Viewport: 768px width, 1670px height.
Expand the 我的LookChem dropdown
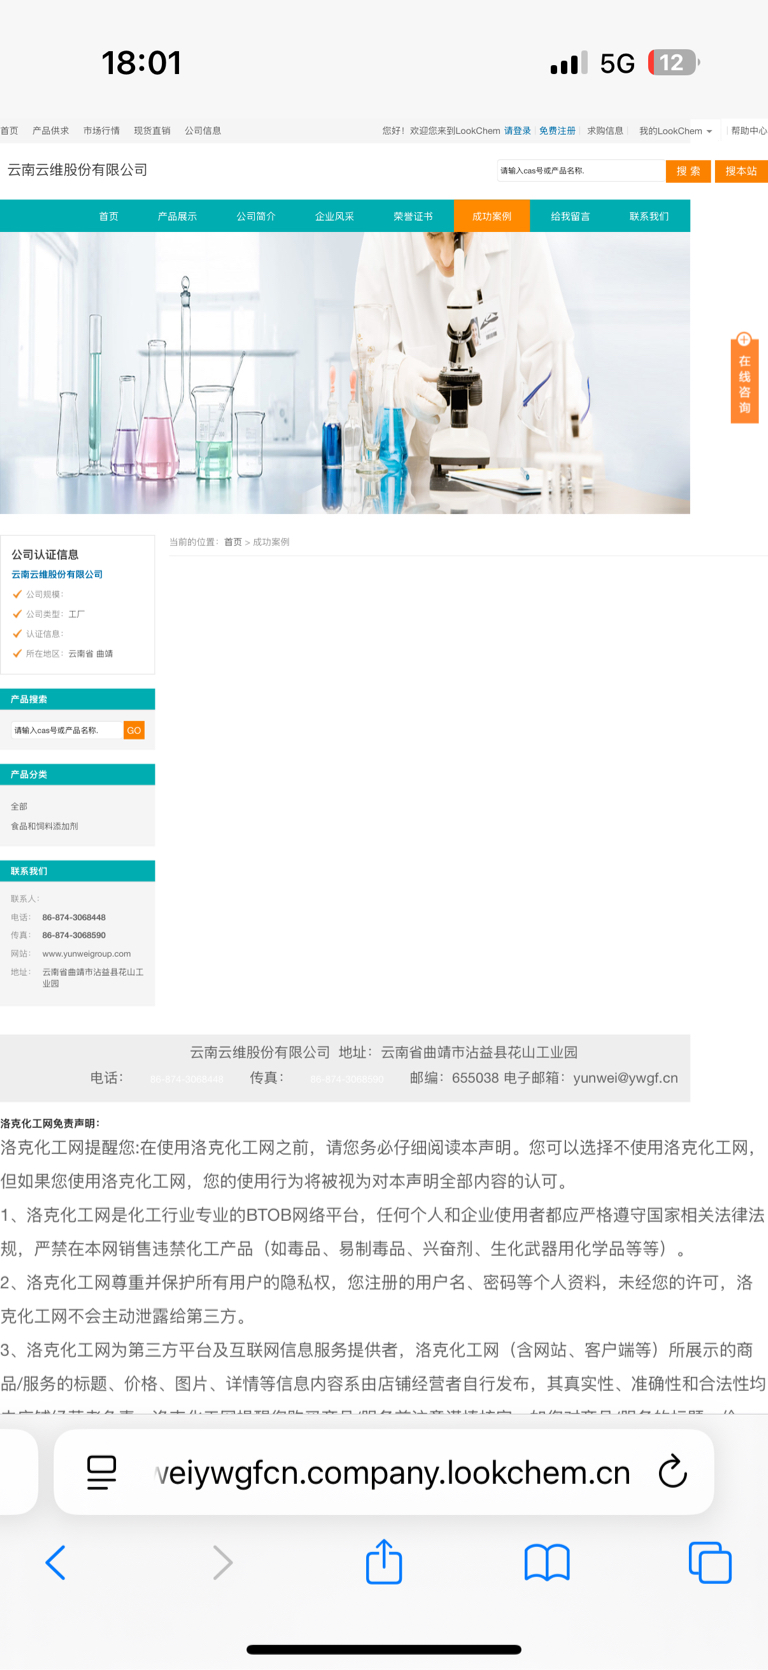pos(675,131)
